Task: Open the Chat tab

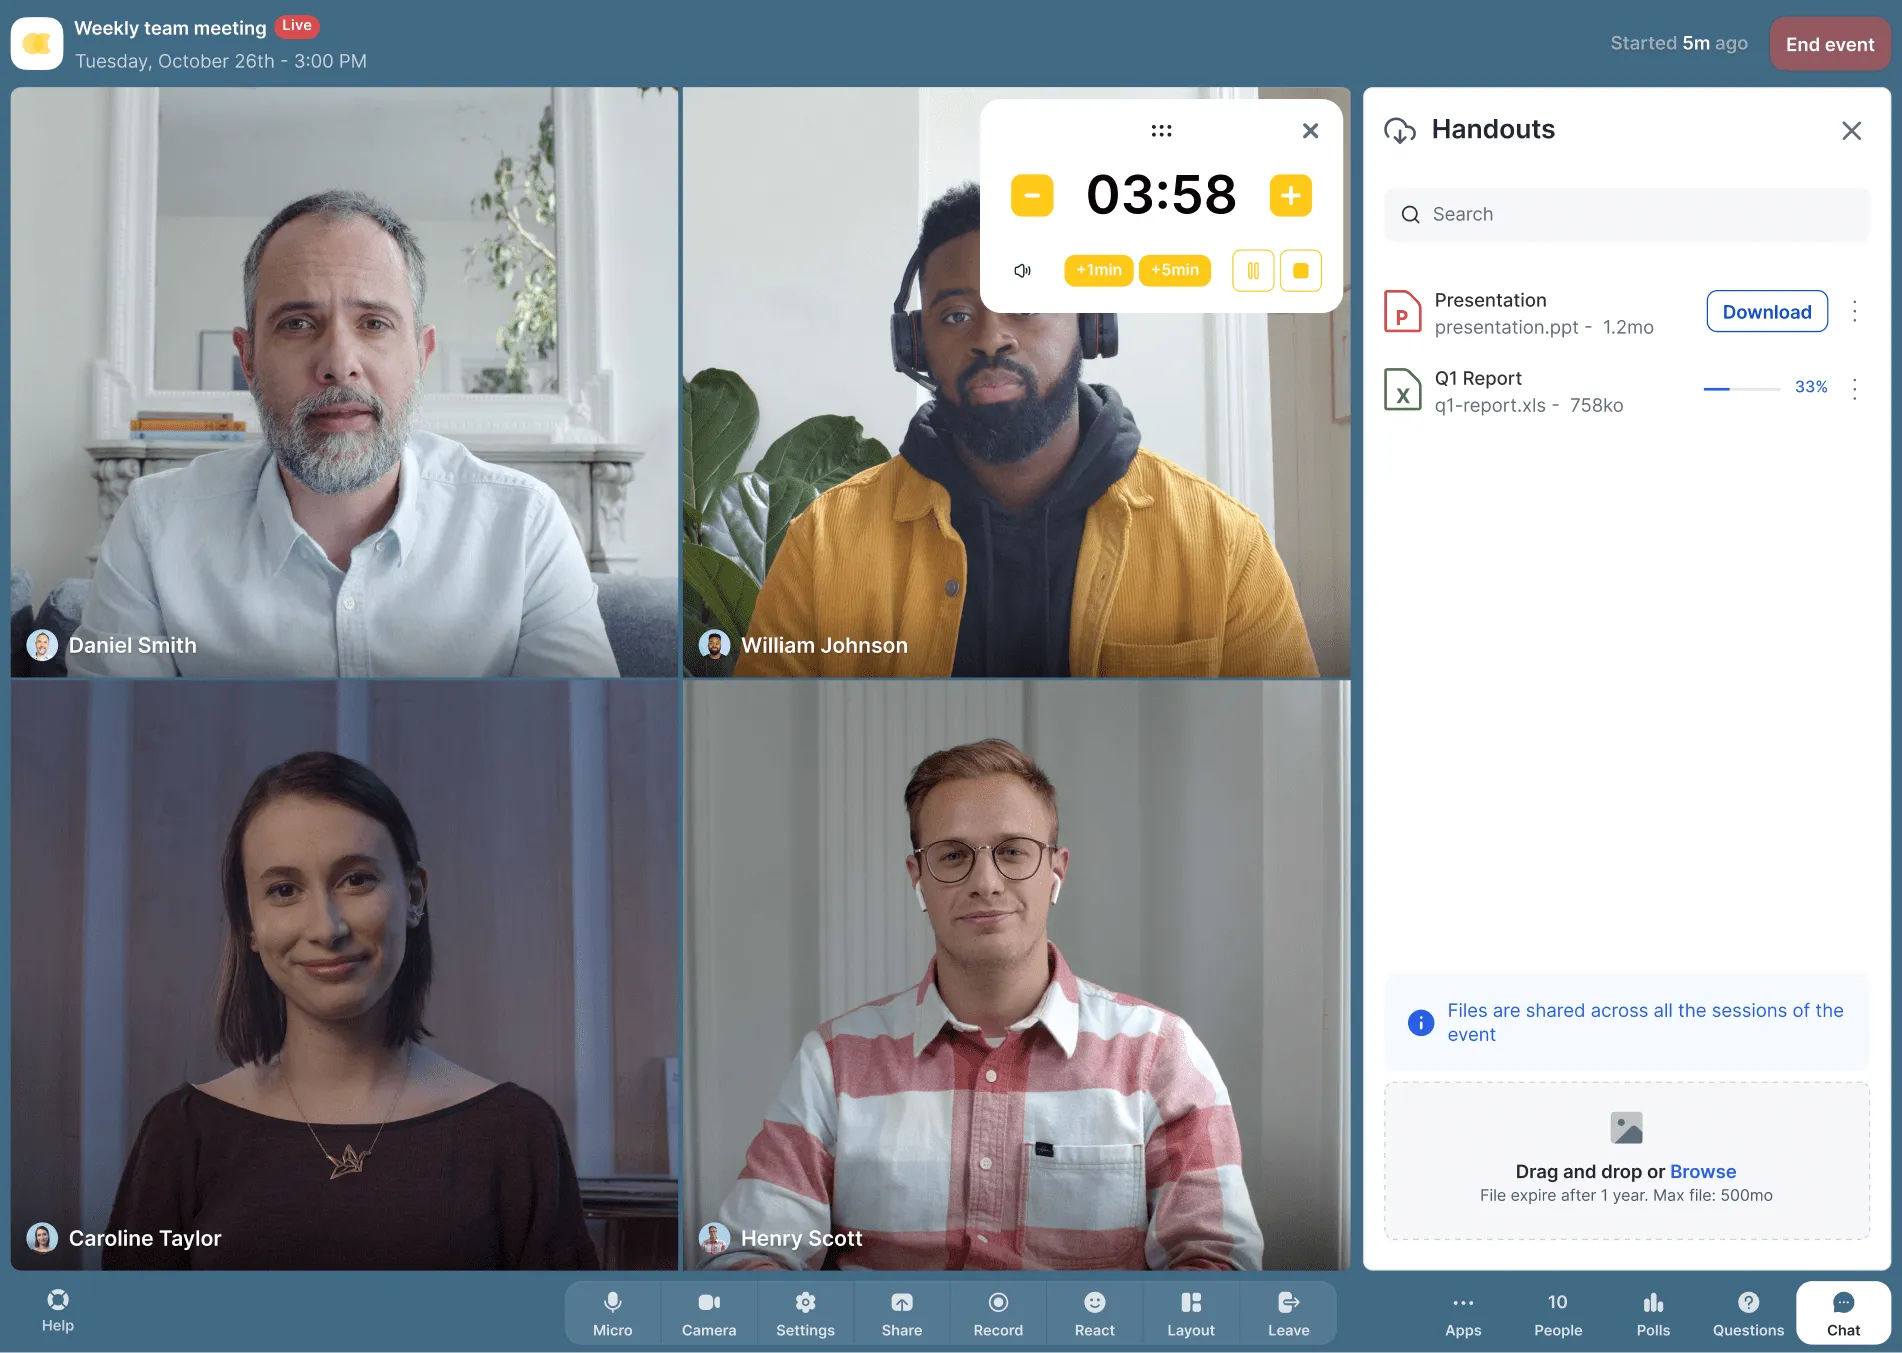Action: 1843,1314
